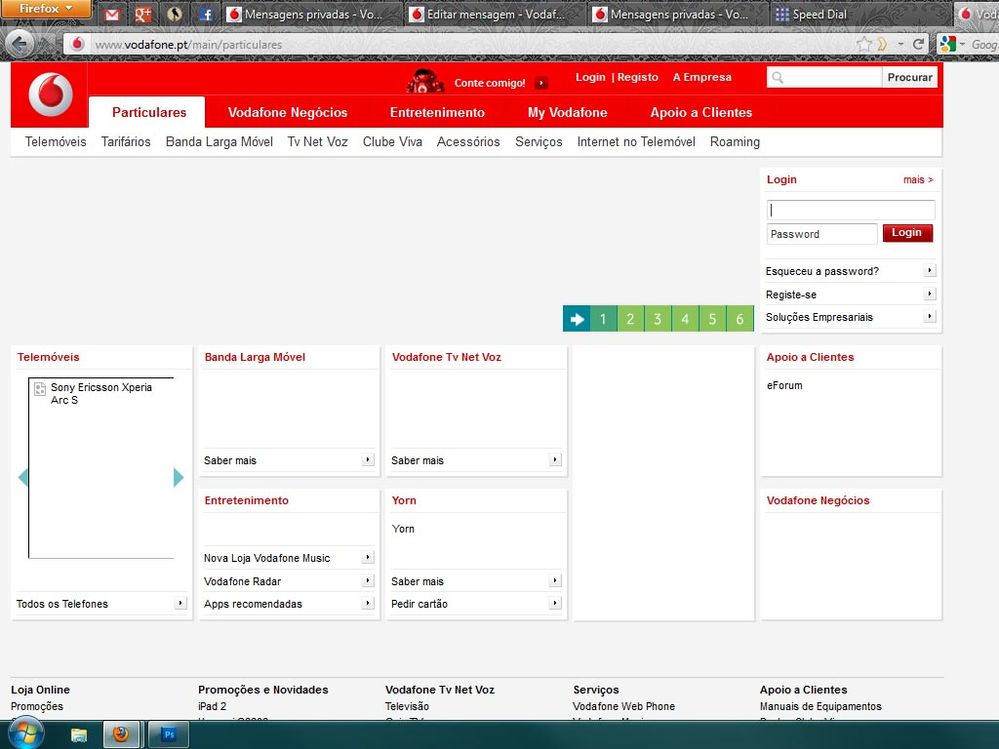This screenshot has height=749, width=999.
Task: Open Photoshop from the Windows taskbar
Action: tap(168, 735)
